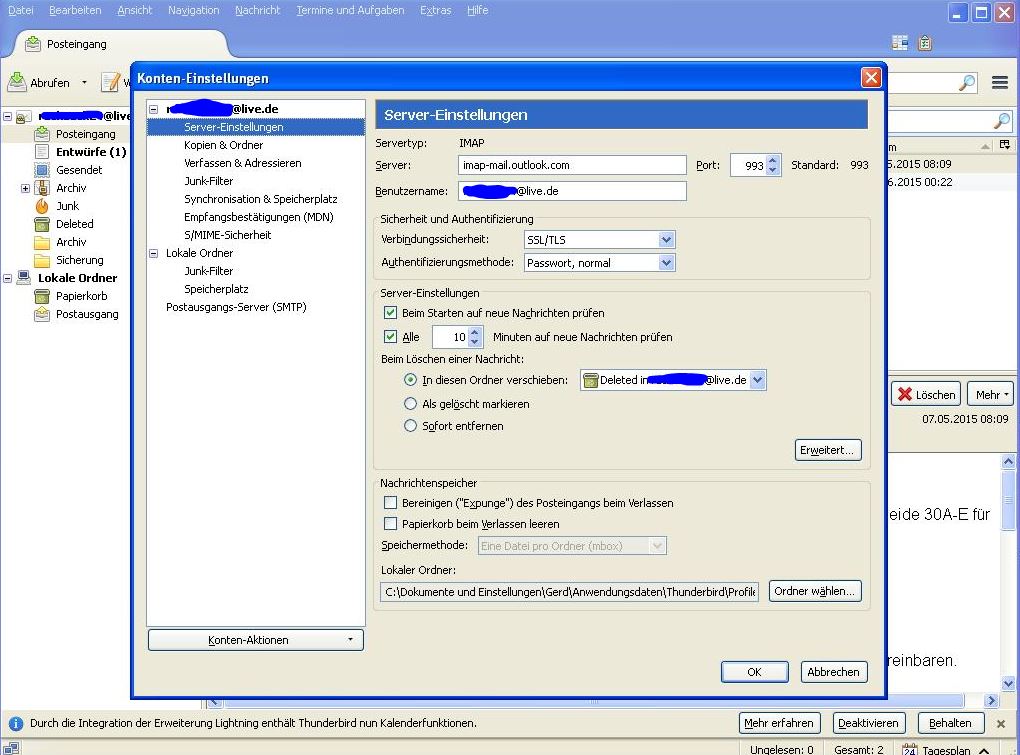The width and height of the screenshot is (1020, 755).
Task: Click the Server name input field
Action: point(572,166)
